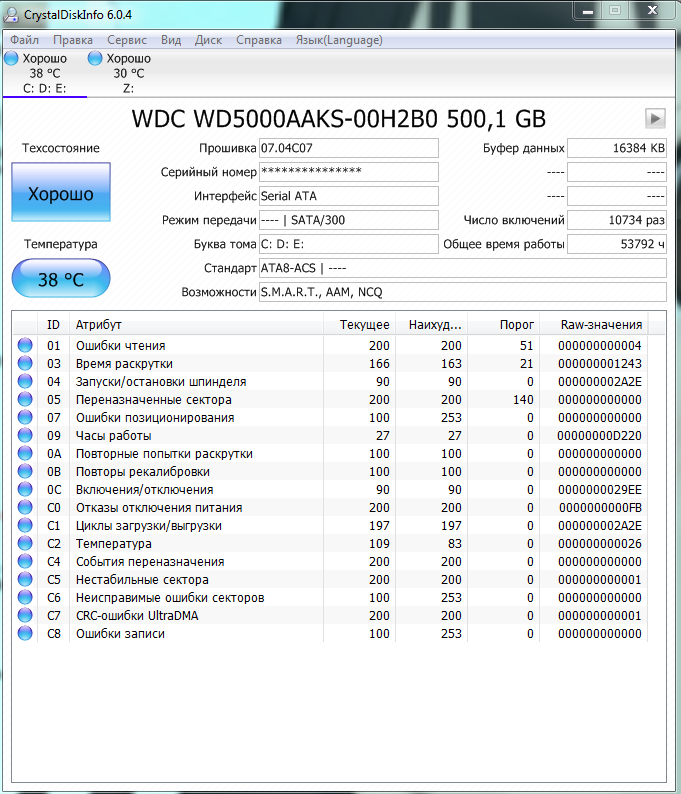Click status icon for Ошибки записи row
681x794 pixels.
[x=25, y=633]
